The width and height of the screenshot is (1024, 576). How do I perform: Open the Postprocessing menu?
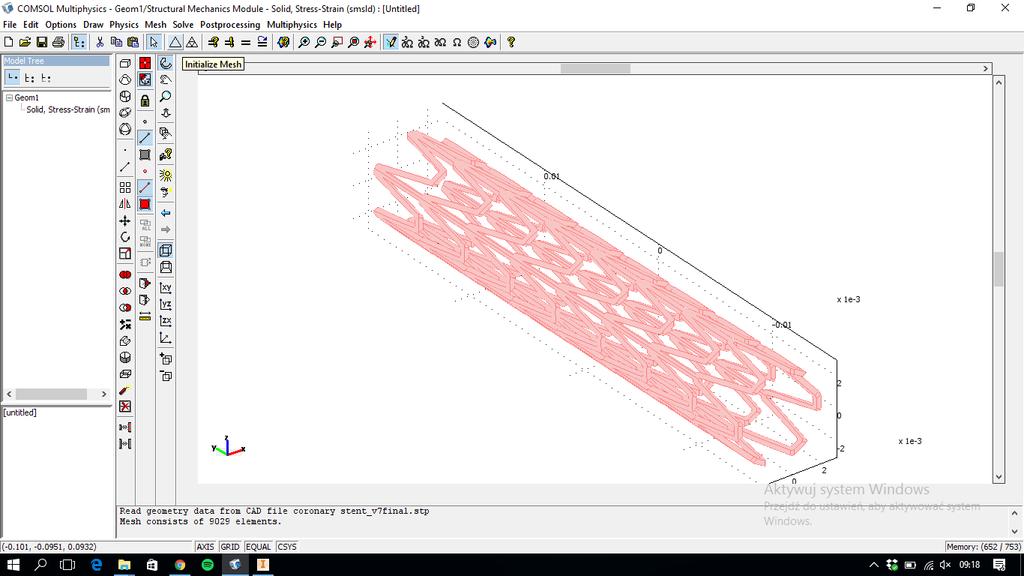pos(230,25)
